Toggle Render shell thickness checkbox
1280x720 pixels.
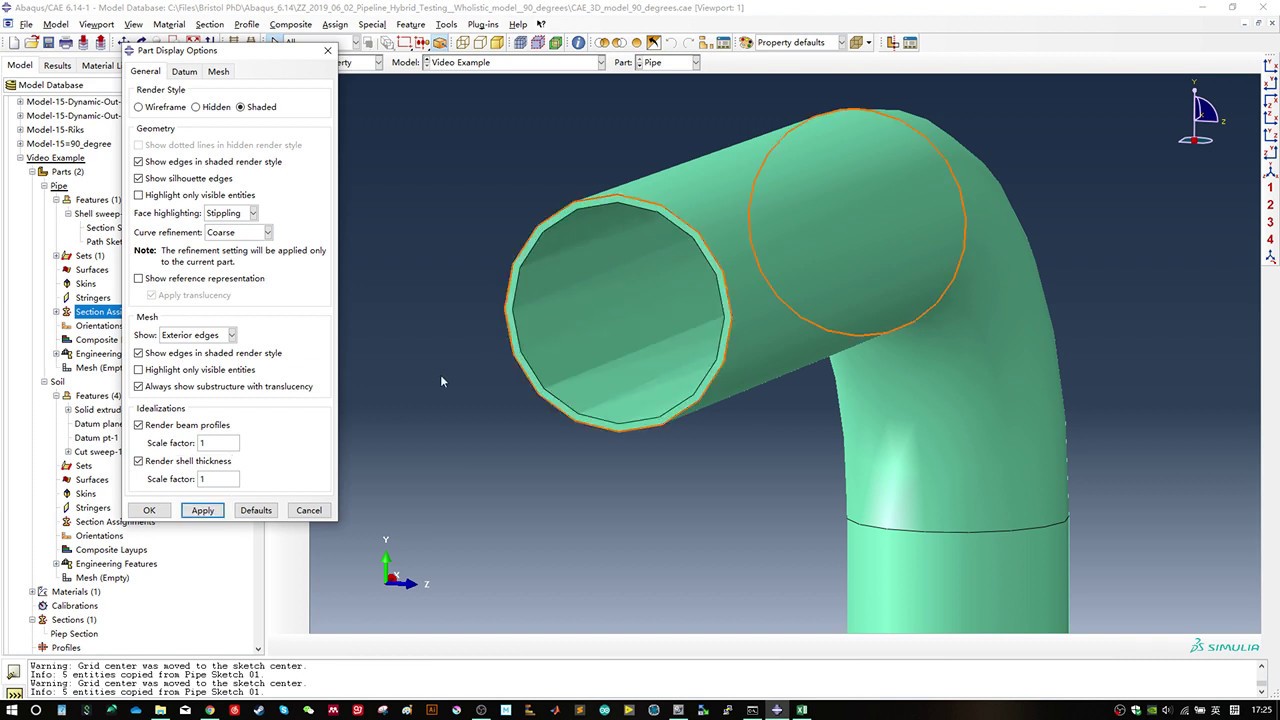139,461
